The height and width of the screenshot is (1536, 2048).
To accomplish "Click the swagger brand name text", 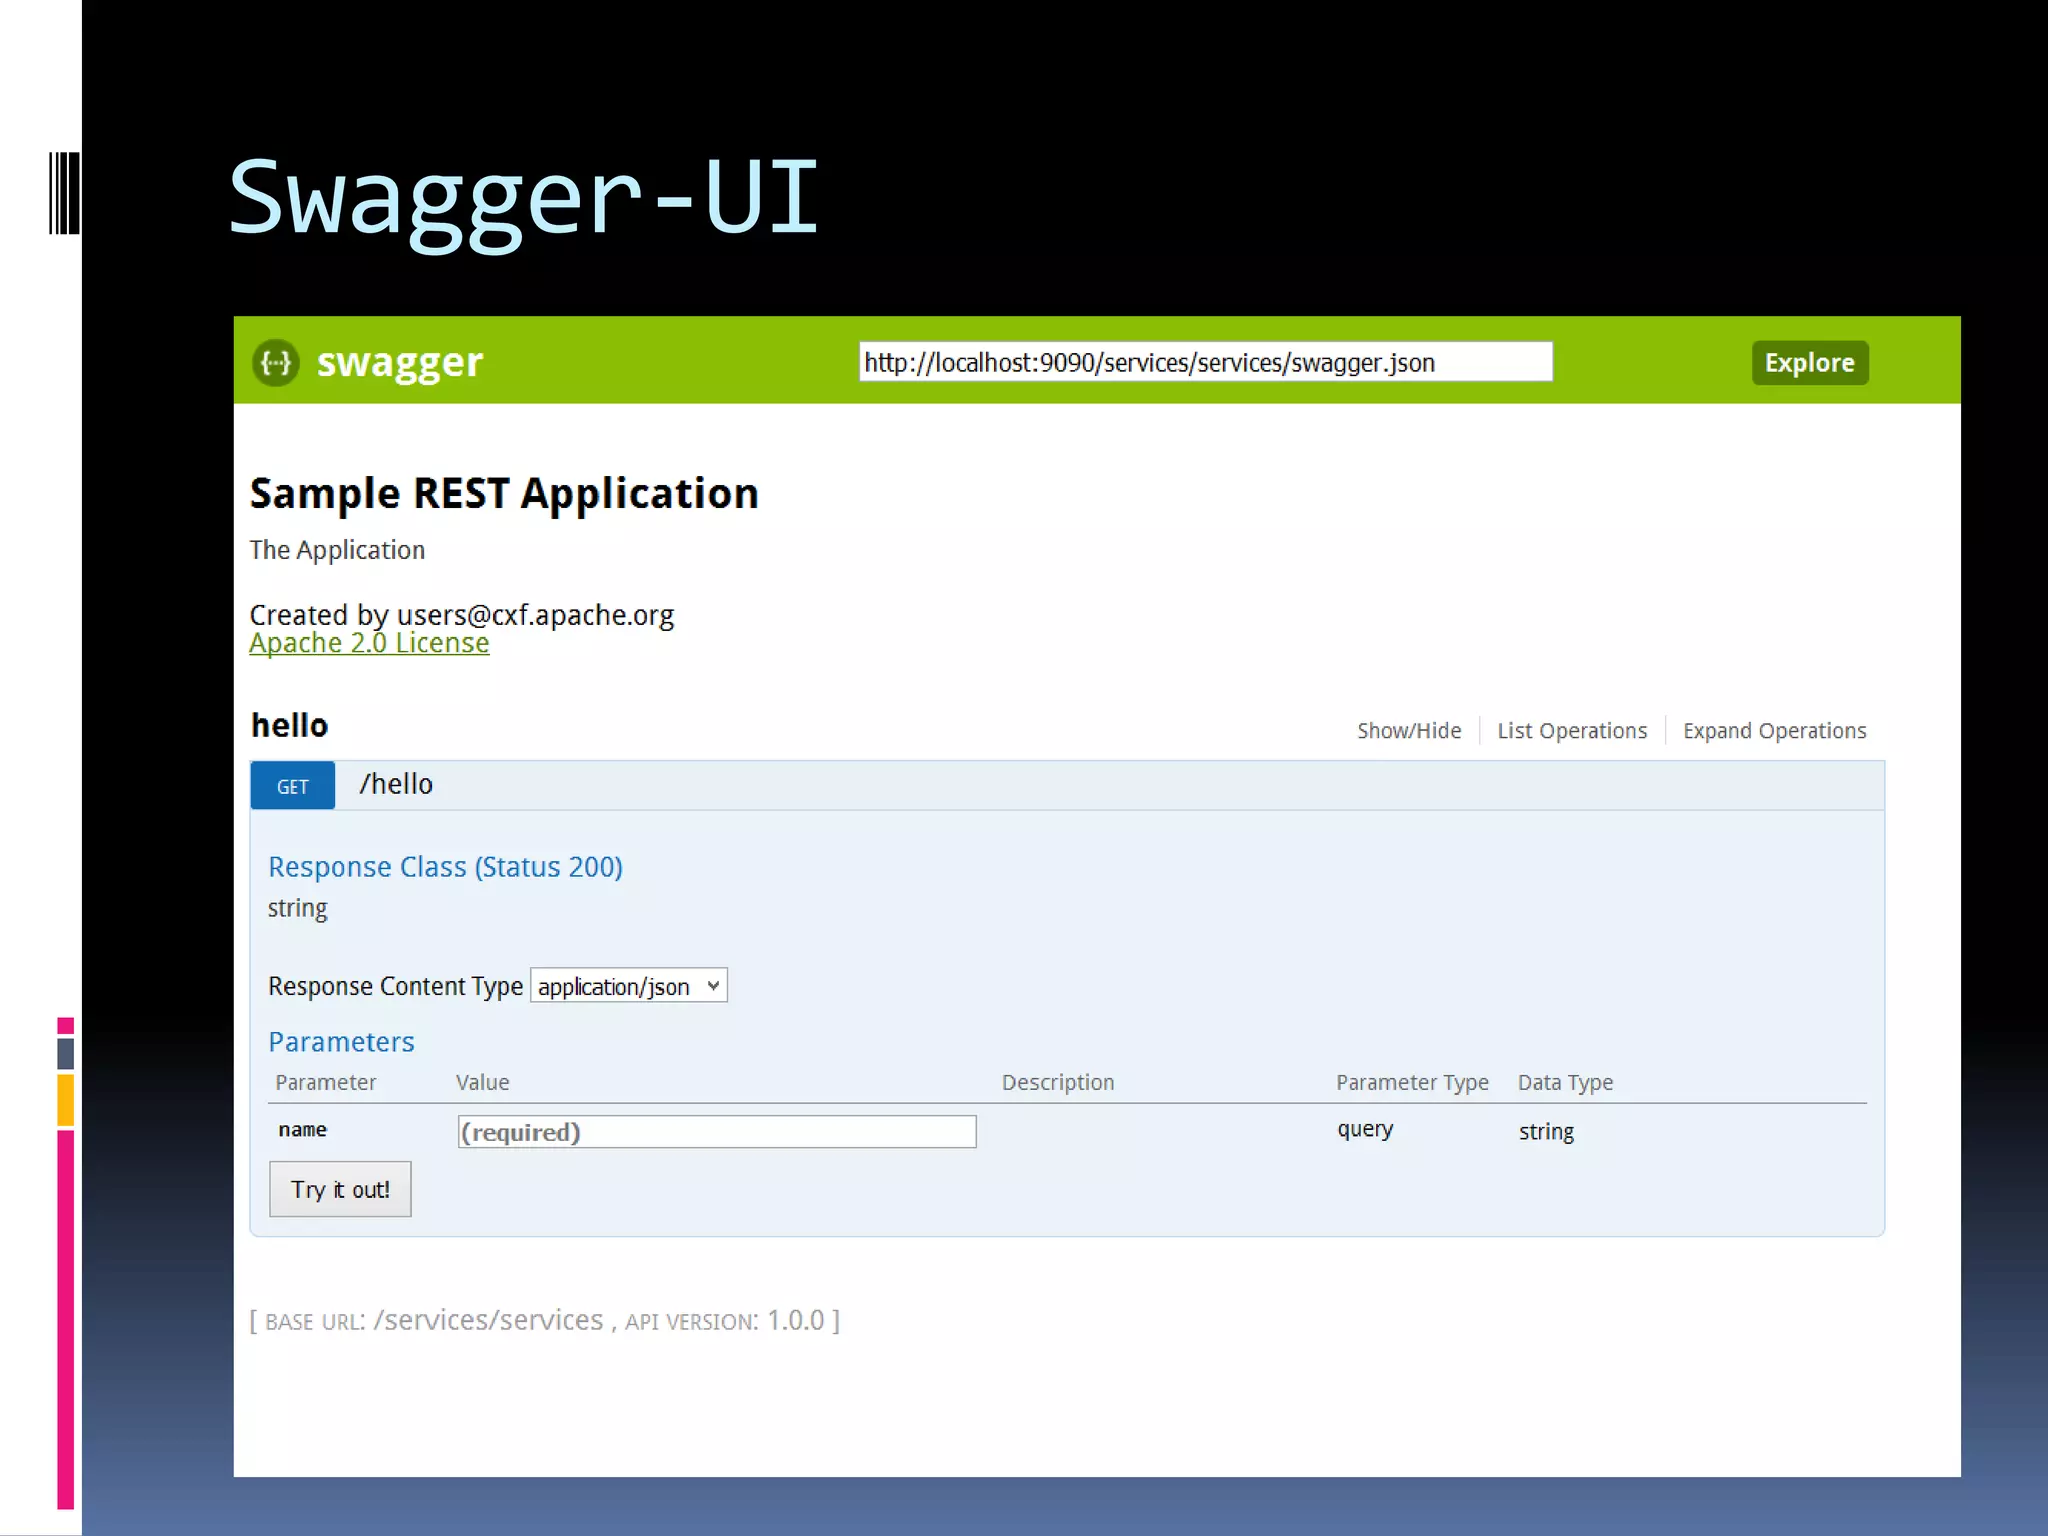I will click(399, 363).
